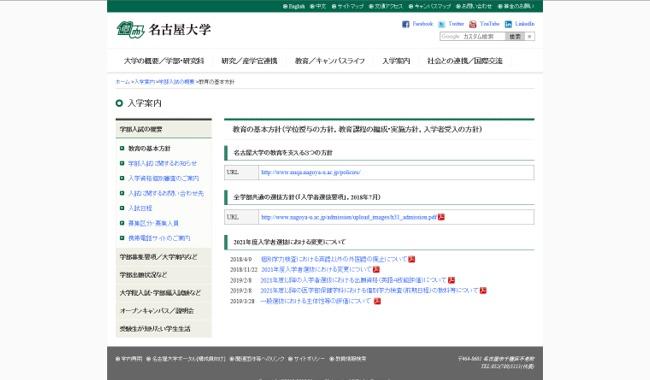
Task: Open 2018/11/22 入学者選抜における変更 link
Action: [316, 269]
